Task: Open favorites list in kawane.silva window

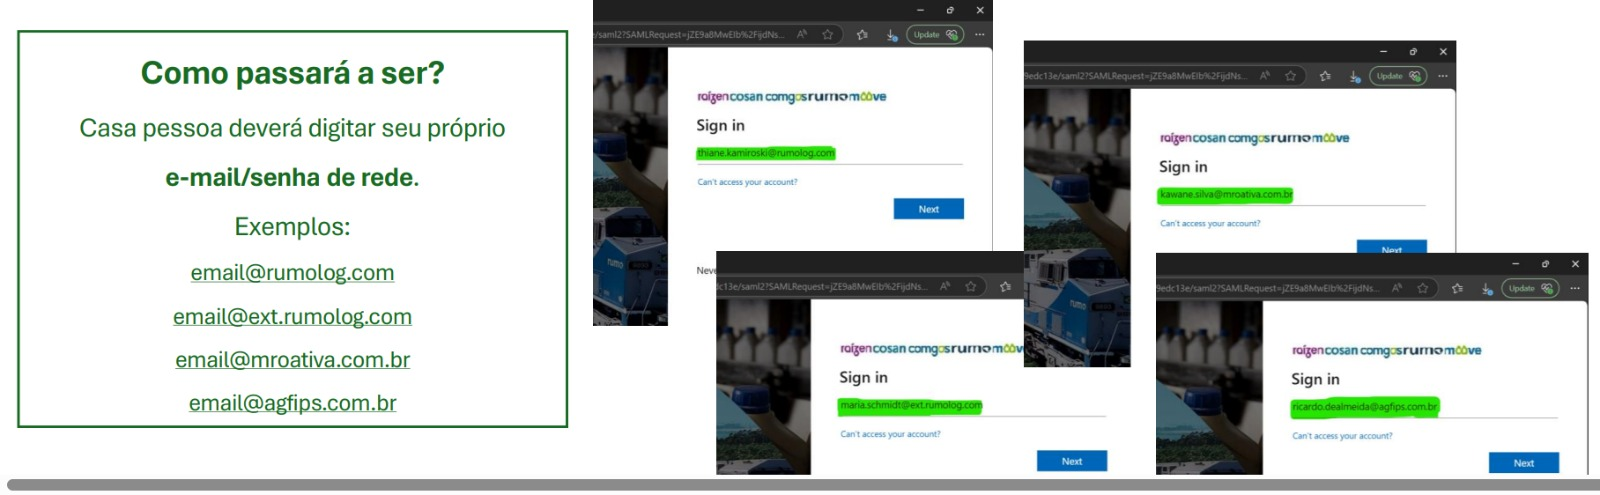Action: point(1326,76)
